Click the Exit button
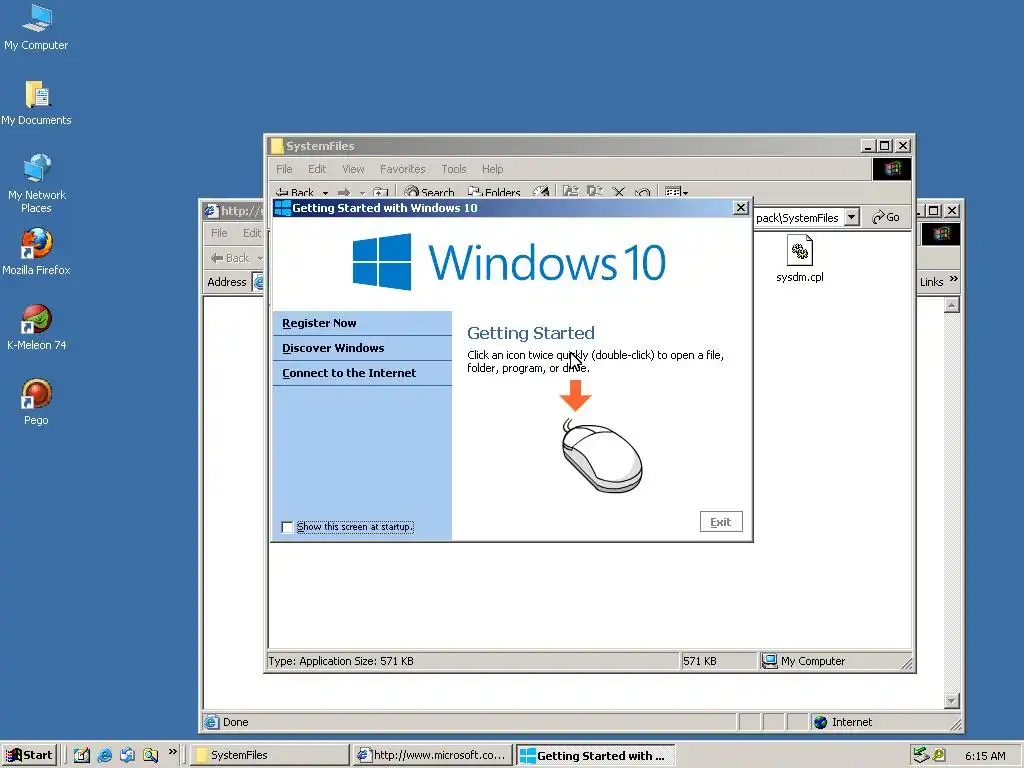The image size is (1024, 768). pyautogui.click(x=721, y=522)
